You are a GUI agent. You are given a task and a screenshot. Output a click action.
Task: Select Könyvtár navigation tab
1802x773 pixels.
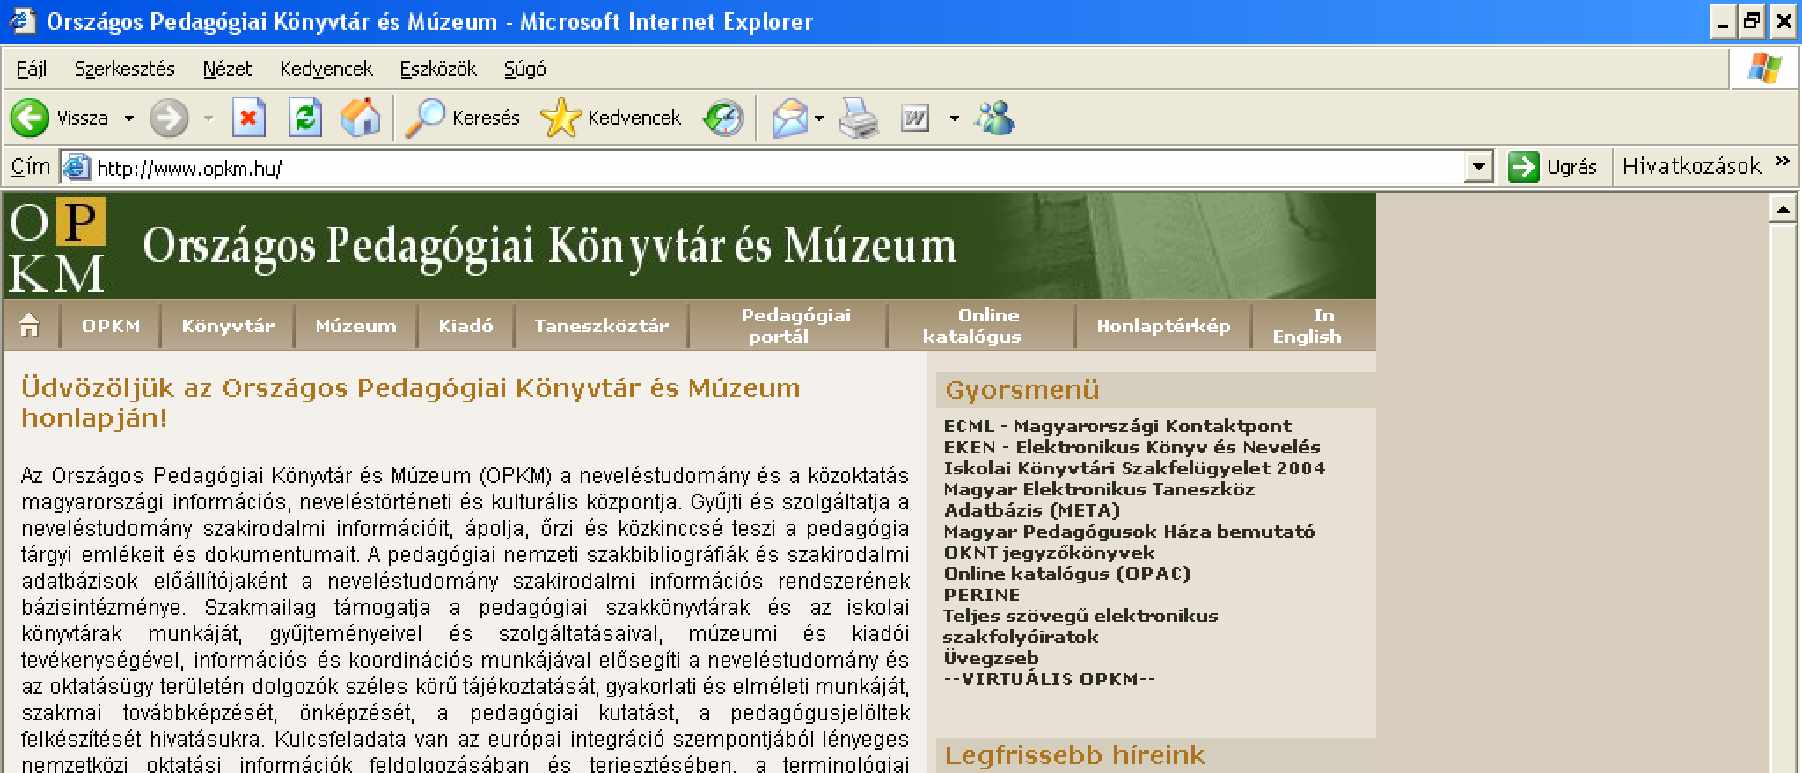click(228, 325)
